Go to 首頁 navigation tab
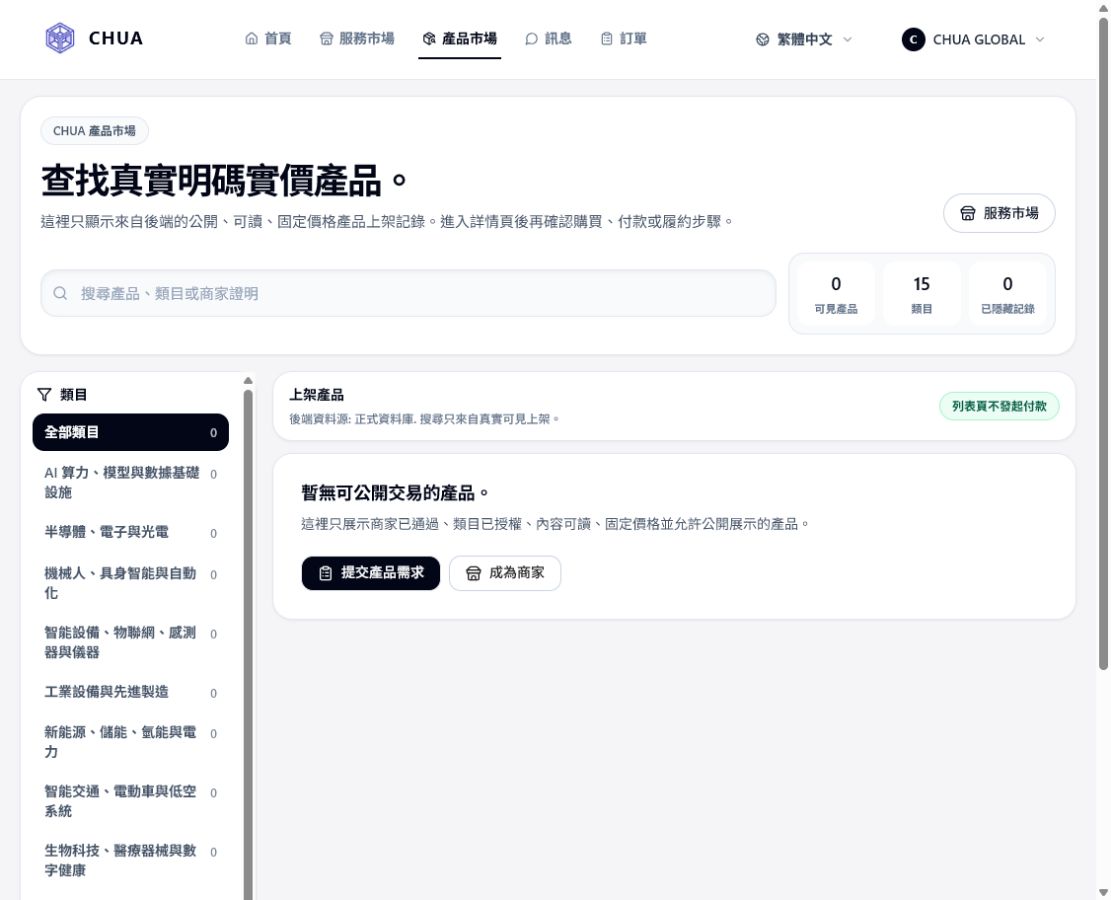 [268, 38]
